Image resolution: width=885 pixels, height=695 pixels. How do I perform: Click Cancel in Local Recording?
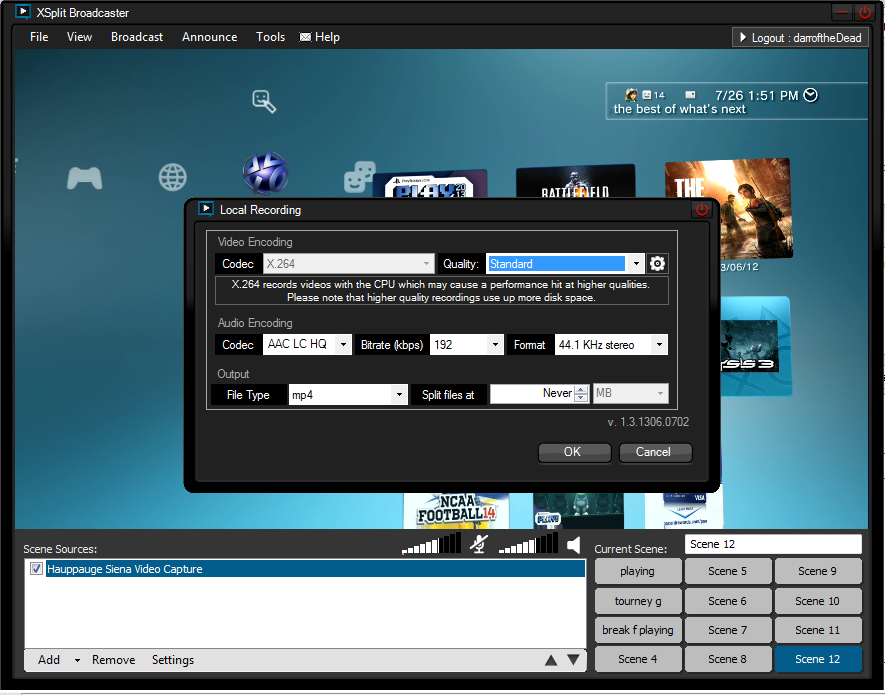pos(655,452)
